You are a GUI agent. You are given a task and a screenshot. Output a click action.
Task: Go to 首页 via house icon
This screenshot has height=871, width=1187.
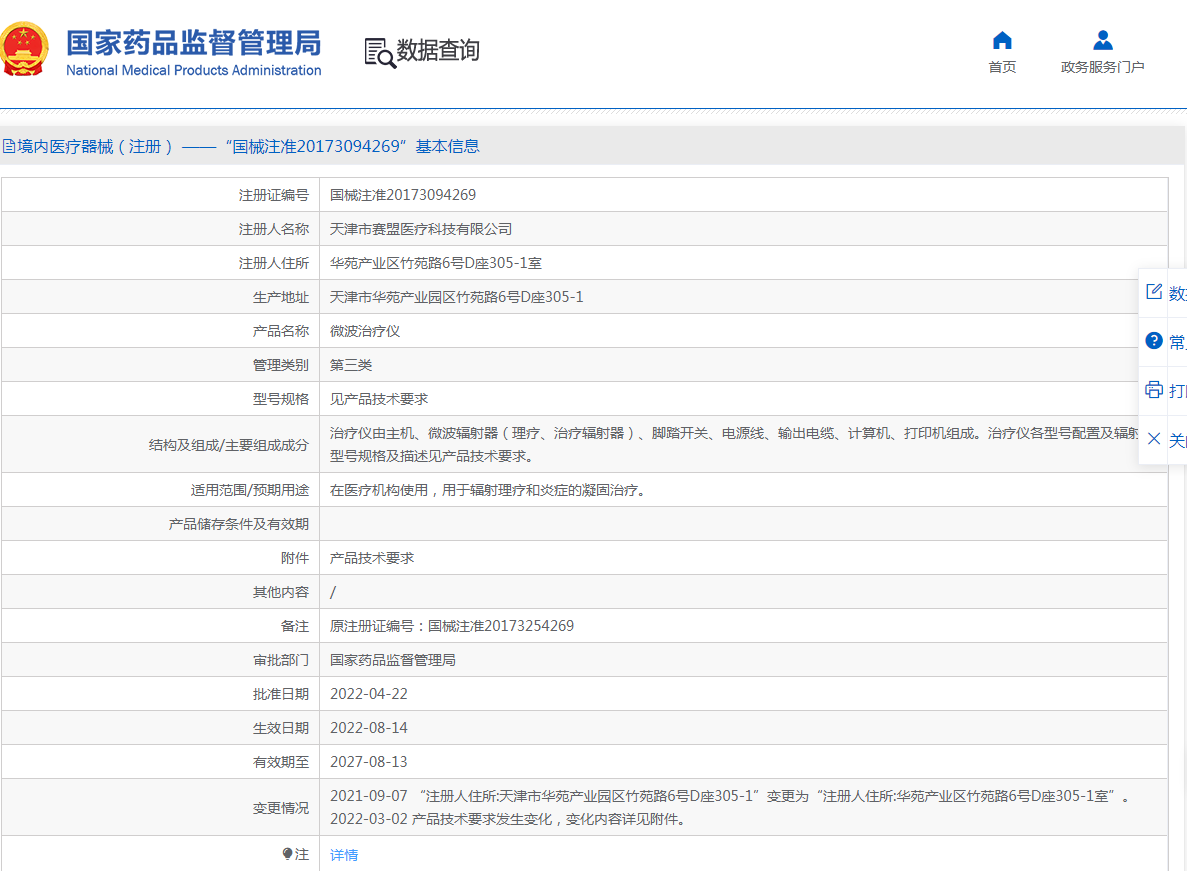click(1002, 40)
